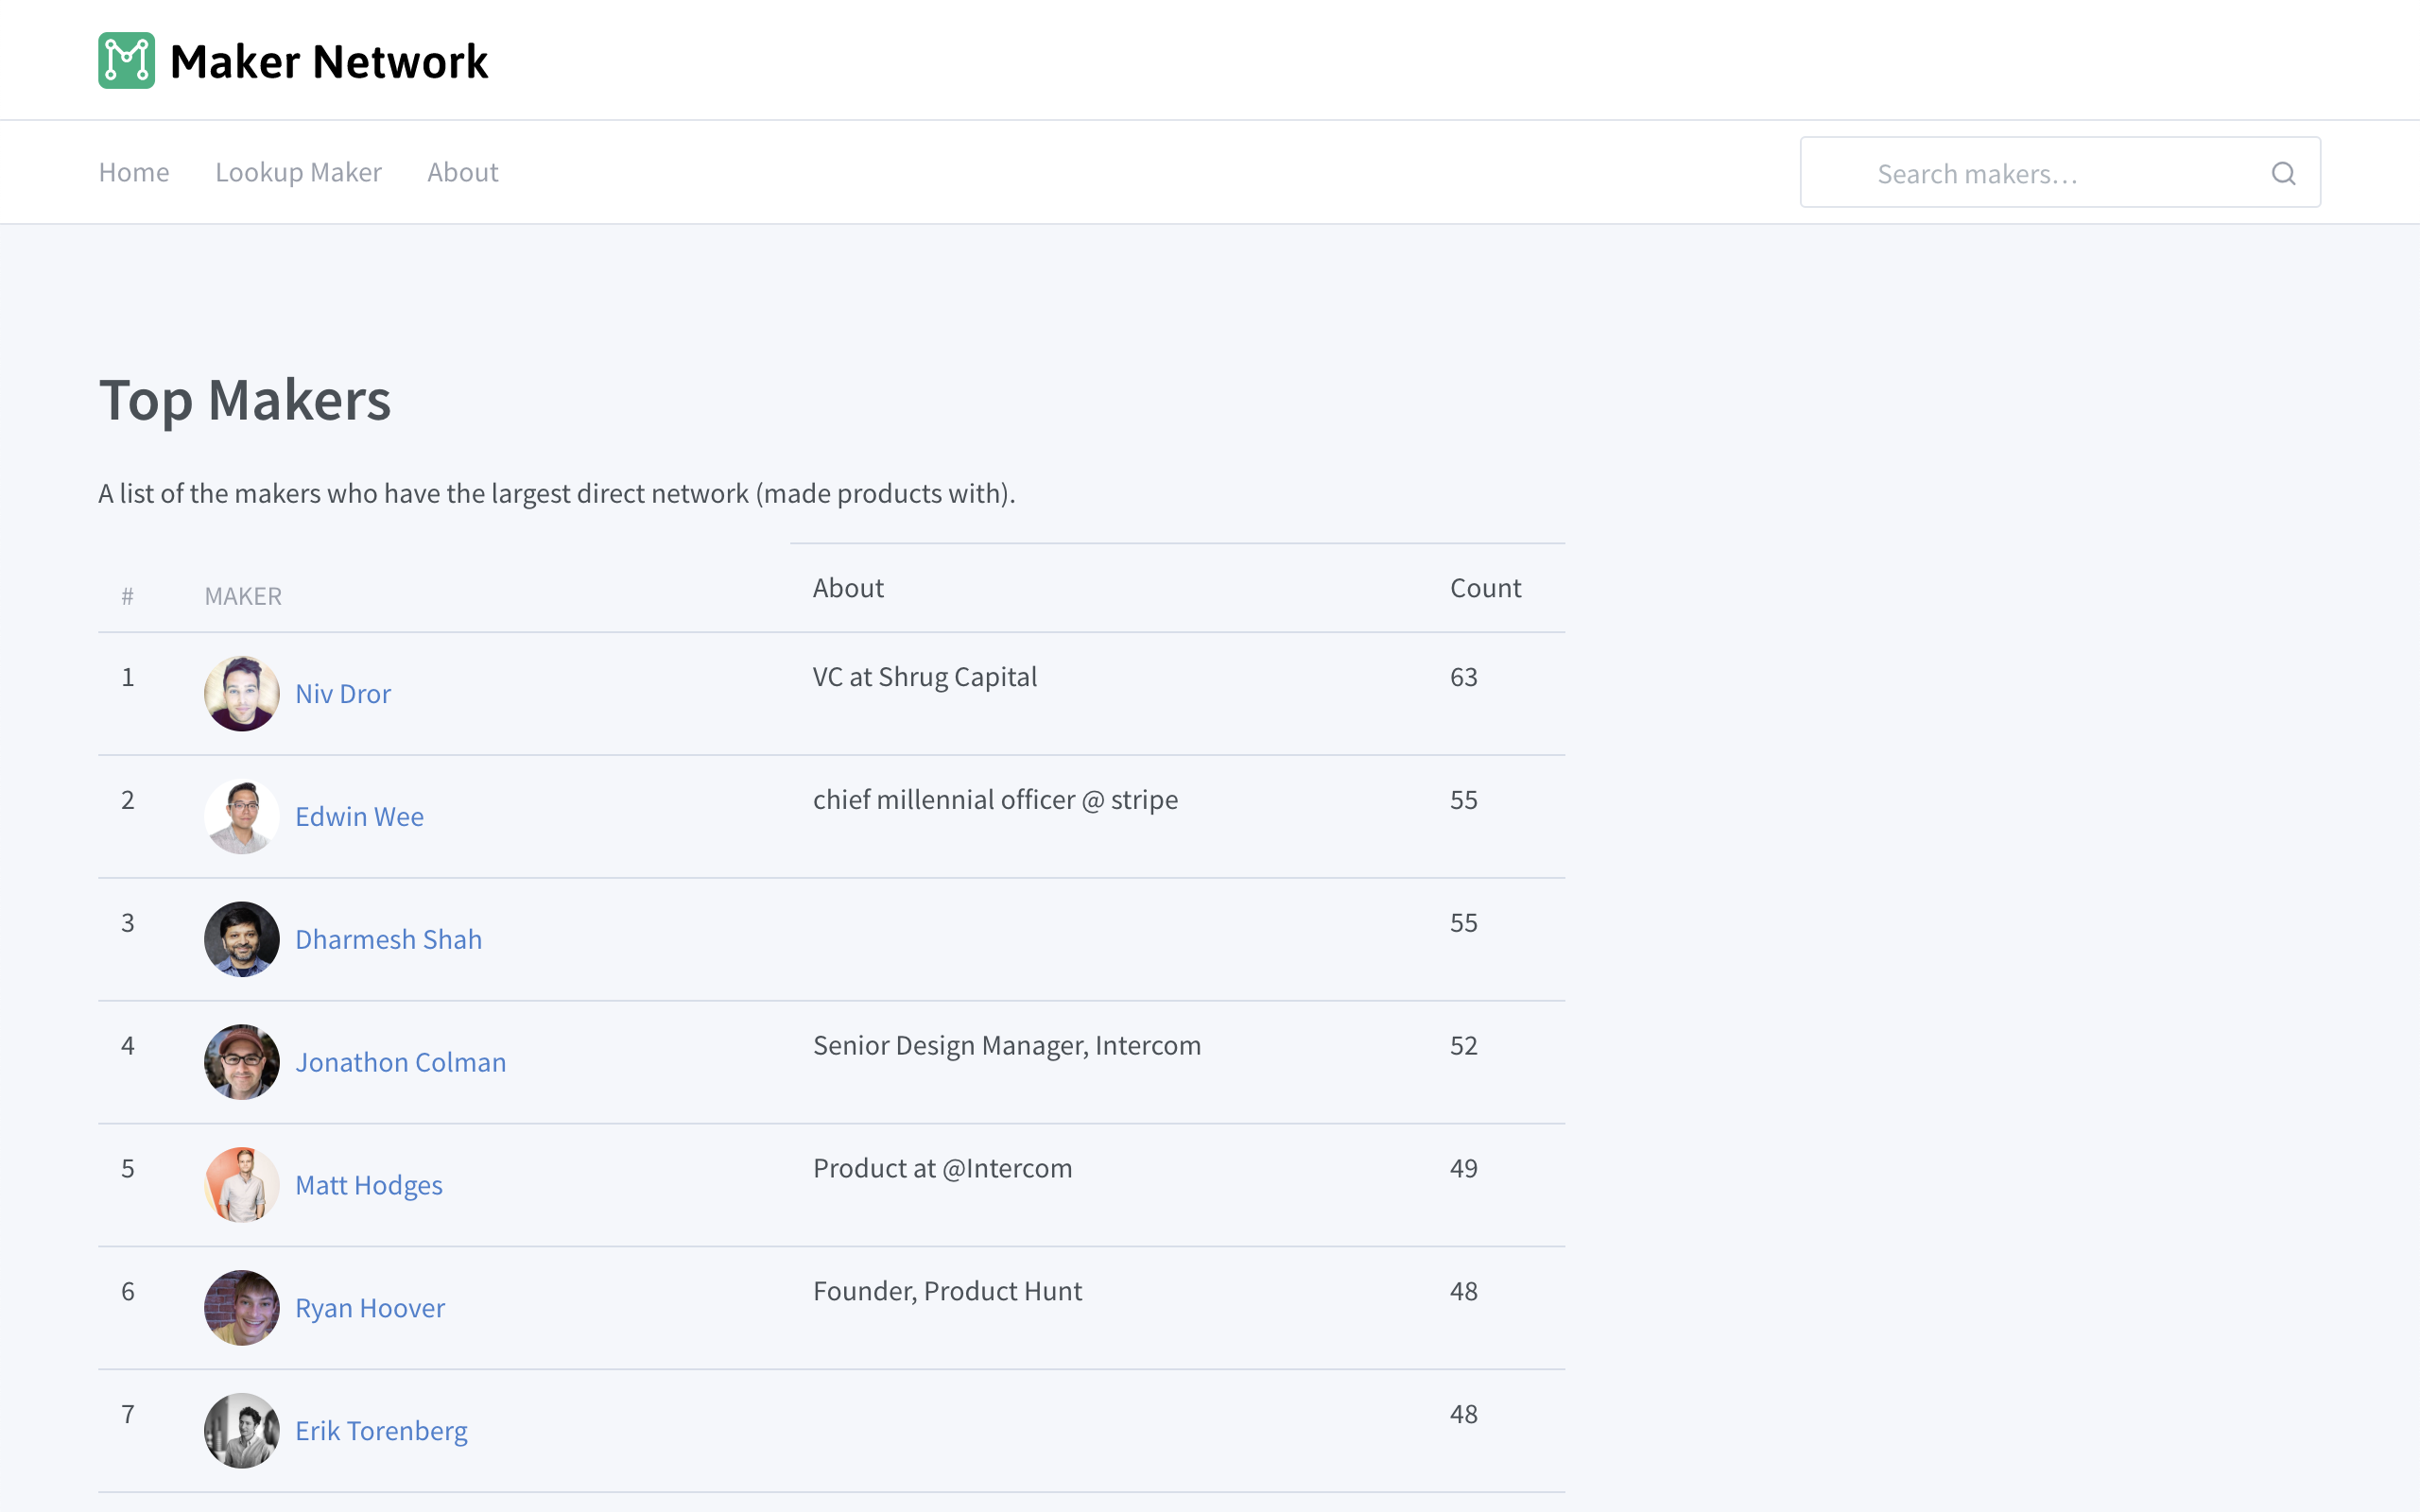The height and width of the screenshot is (1512, 2420).
Task: Open the Niv Dror name link
Action: (x=343, y=693)
